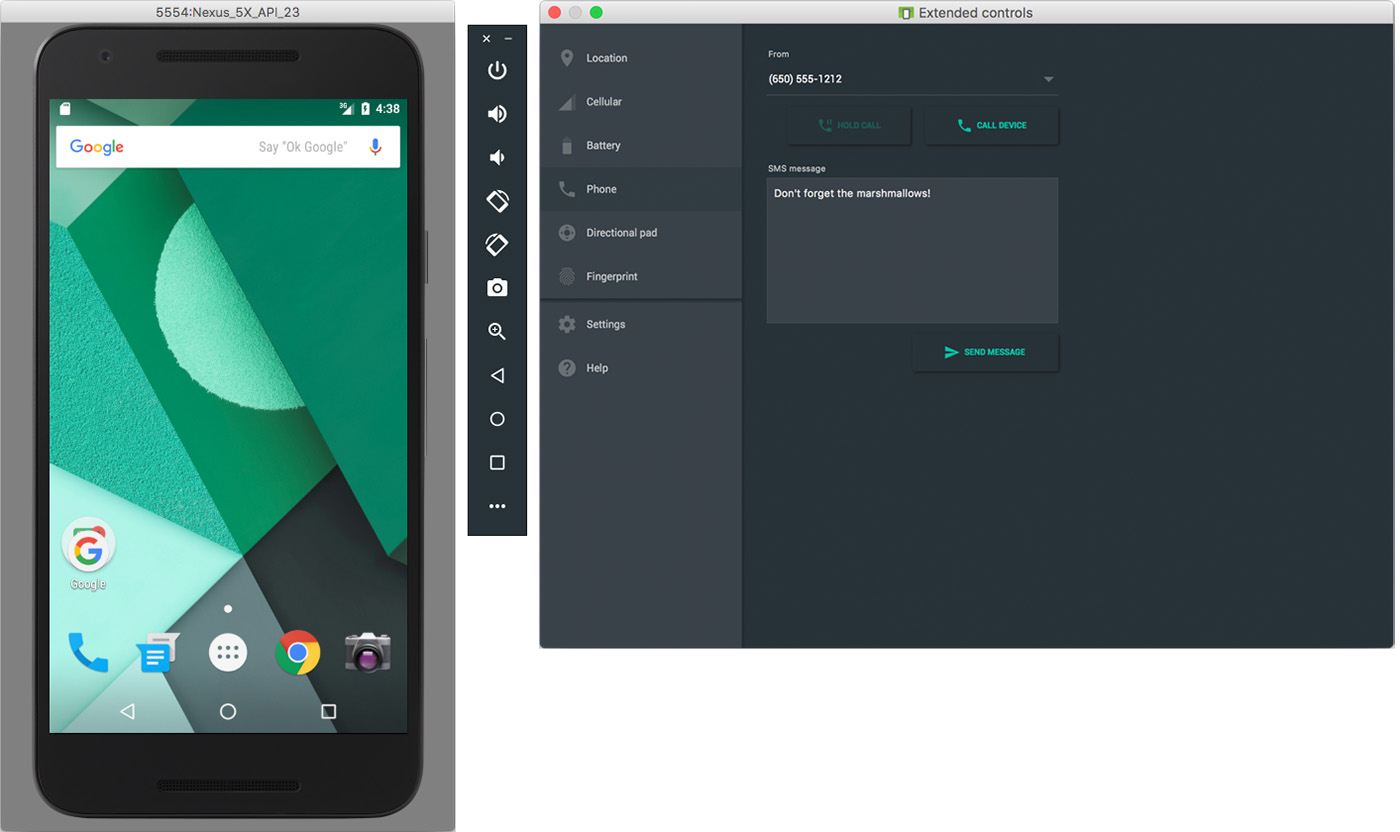Image resolution: width=1400 pixels, height=832 pixels.
Task: Open the Messenger app in the dock
Action: point(157,653)
